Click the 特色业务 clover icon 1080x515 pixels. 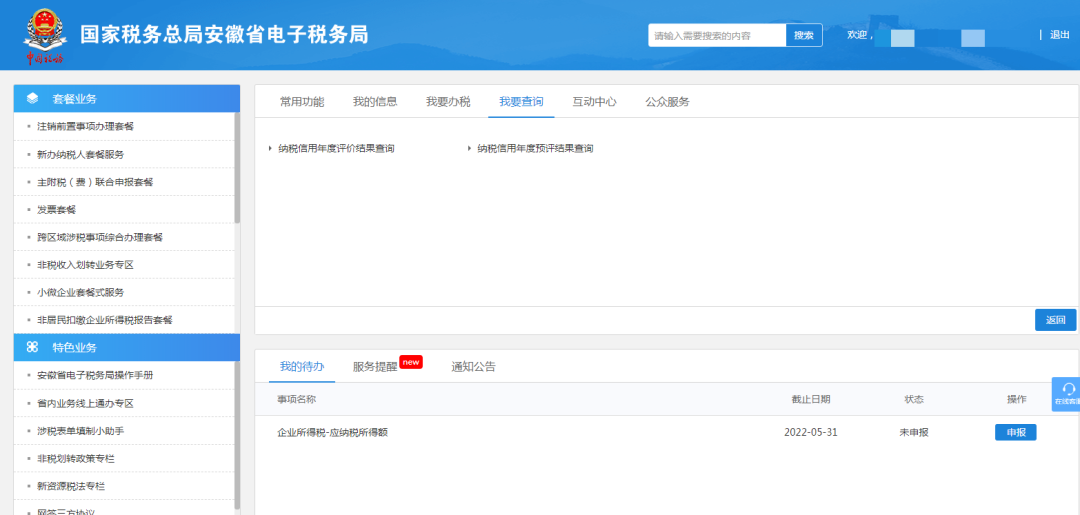pyautogui.click(x=32, y=347)
